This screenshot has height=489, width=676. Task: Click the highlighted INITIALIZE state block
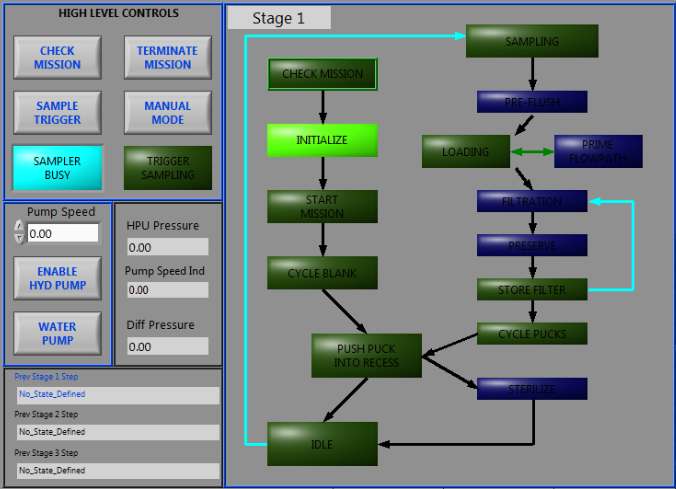coord(322,140)
